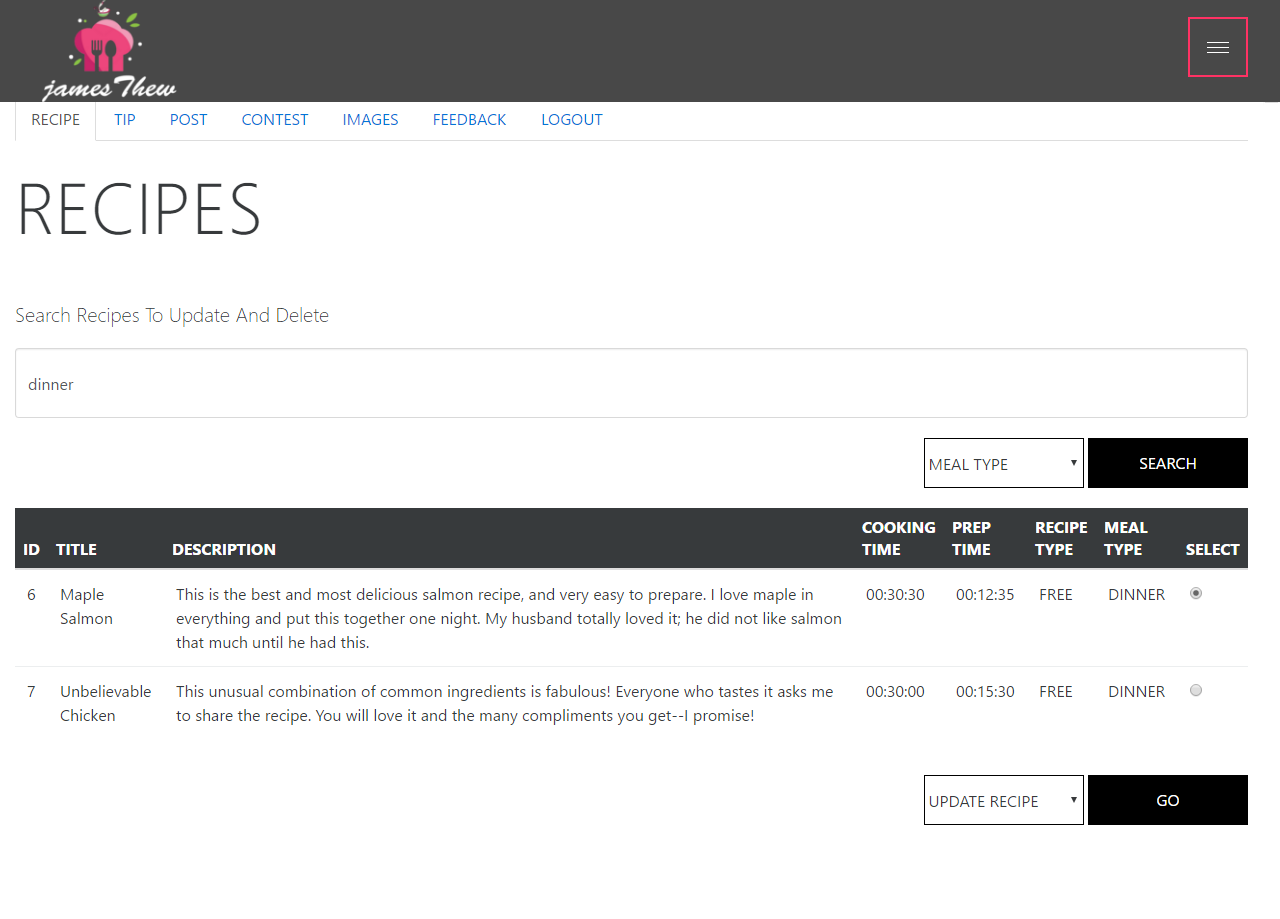Click the Logout tab

point(571,120)
